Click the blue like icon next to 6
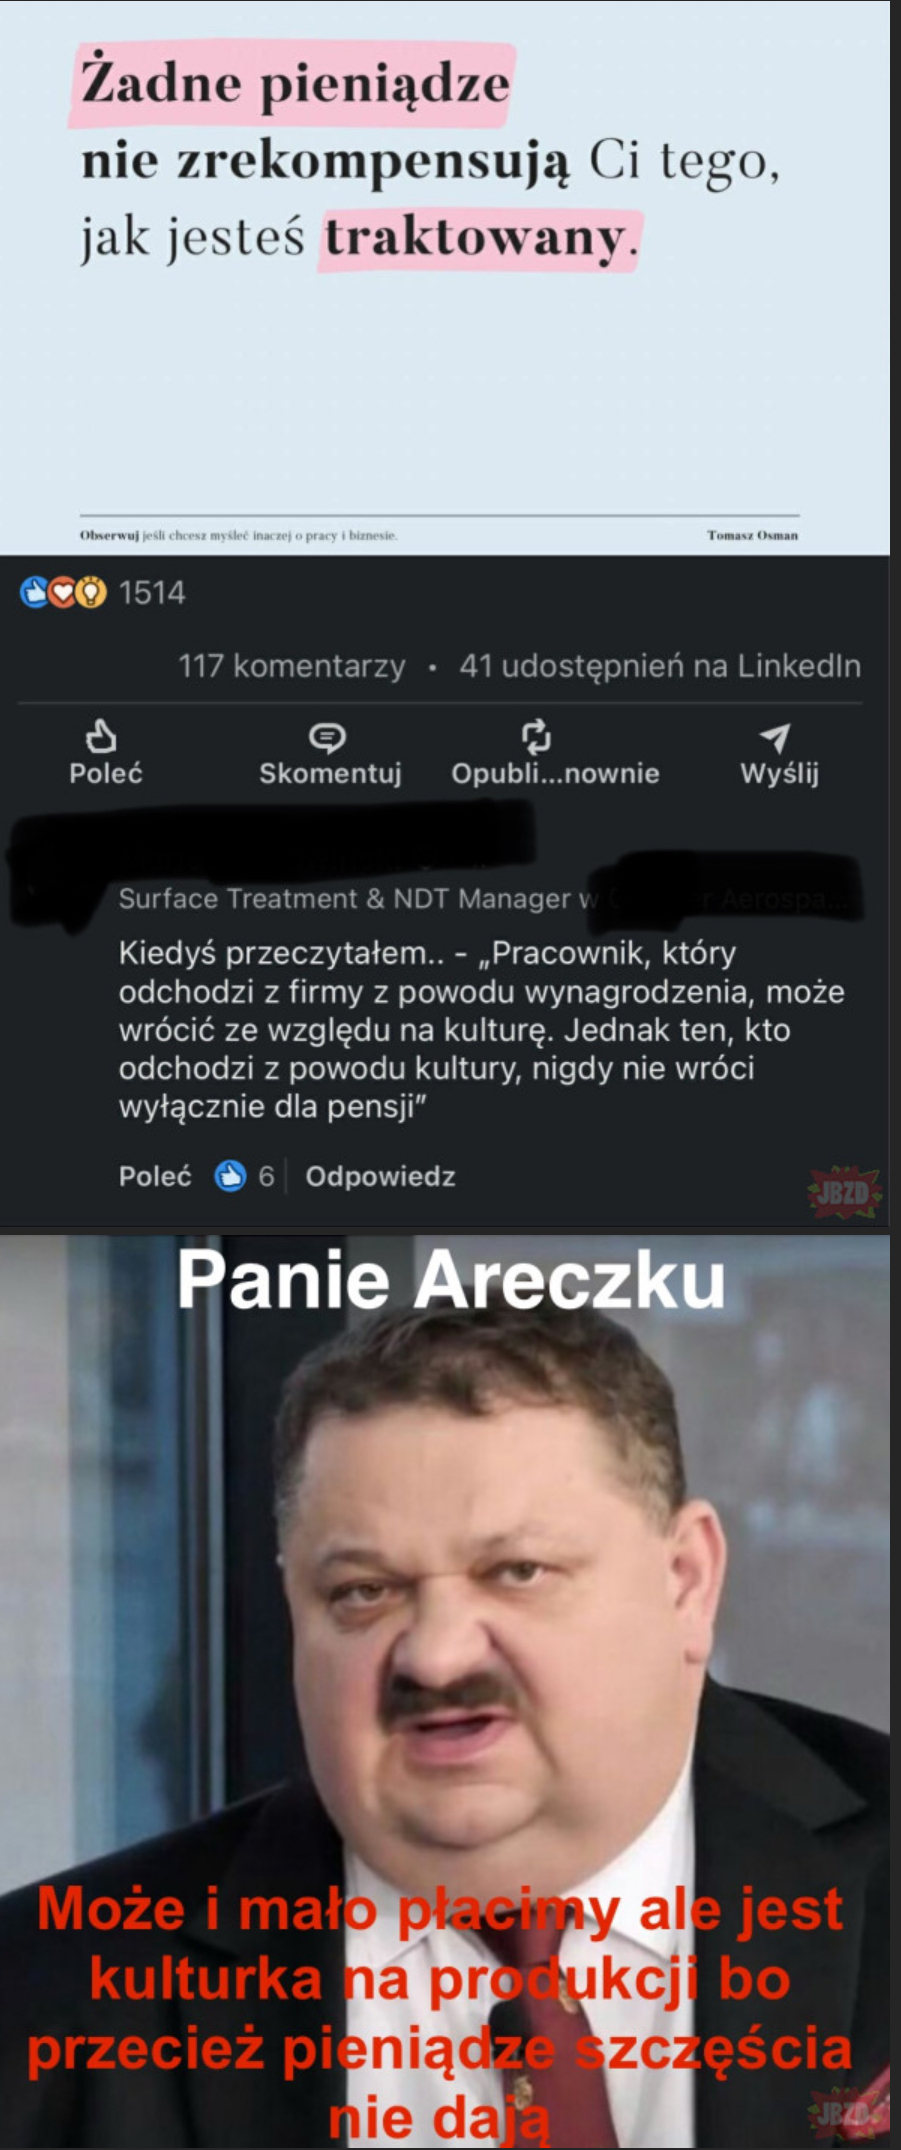 click(230, 1176)
